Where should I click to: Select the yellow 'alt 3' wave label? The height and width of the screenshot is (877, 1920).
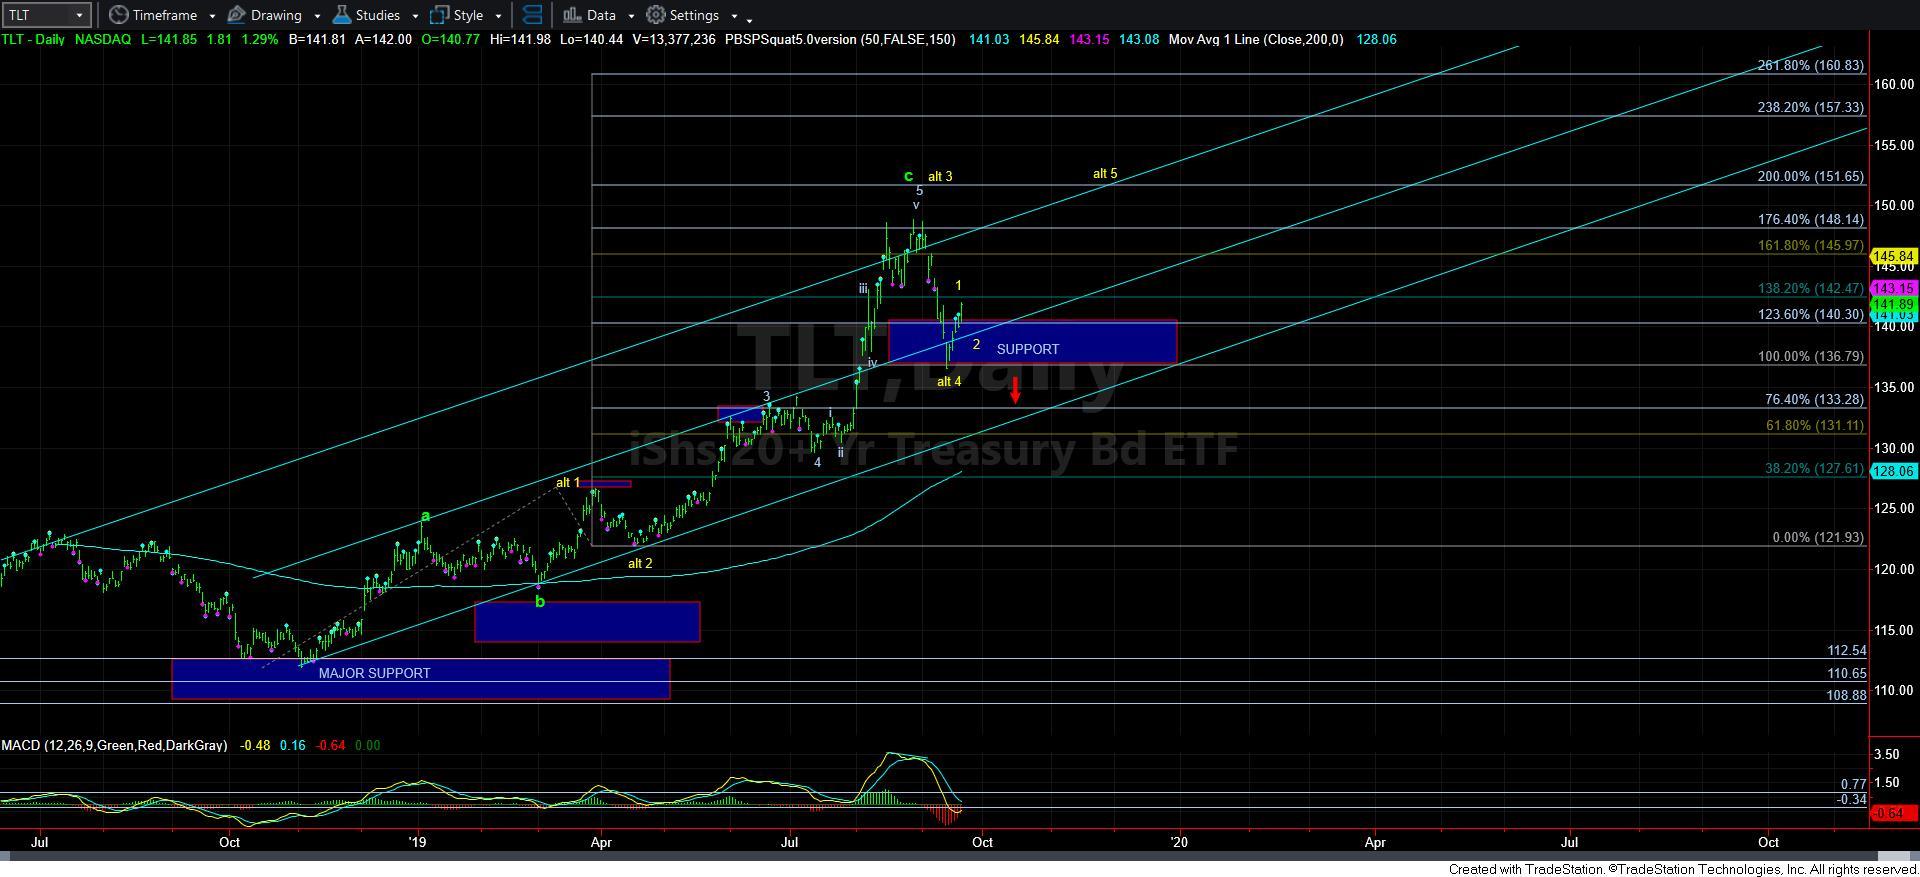940,176
